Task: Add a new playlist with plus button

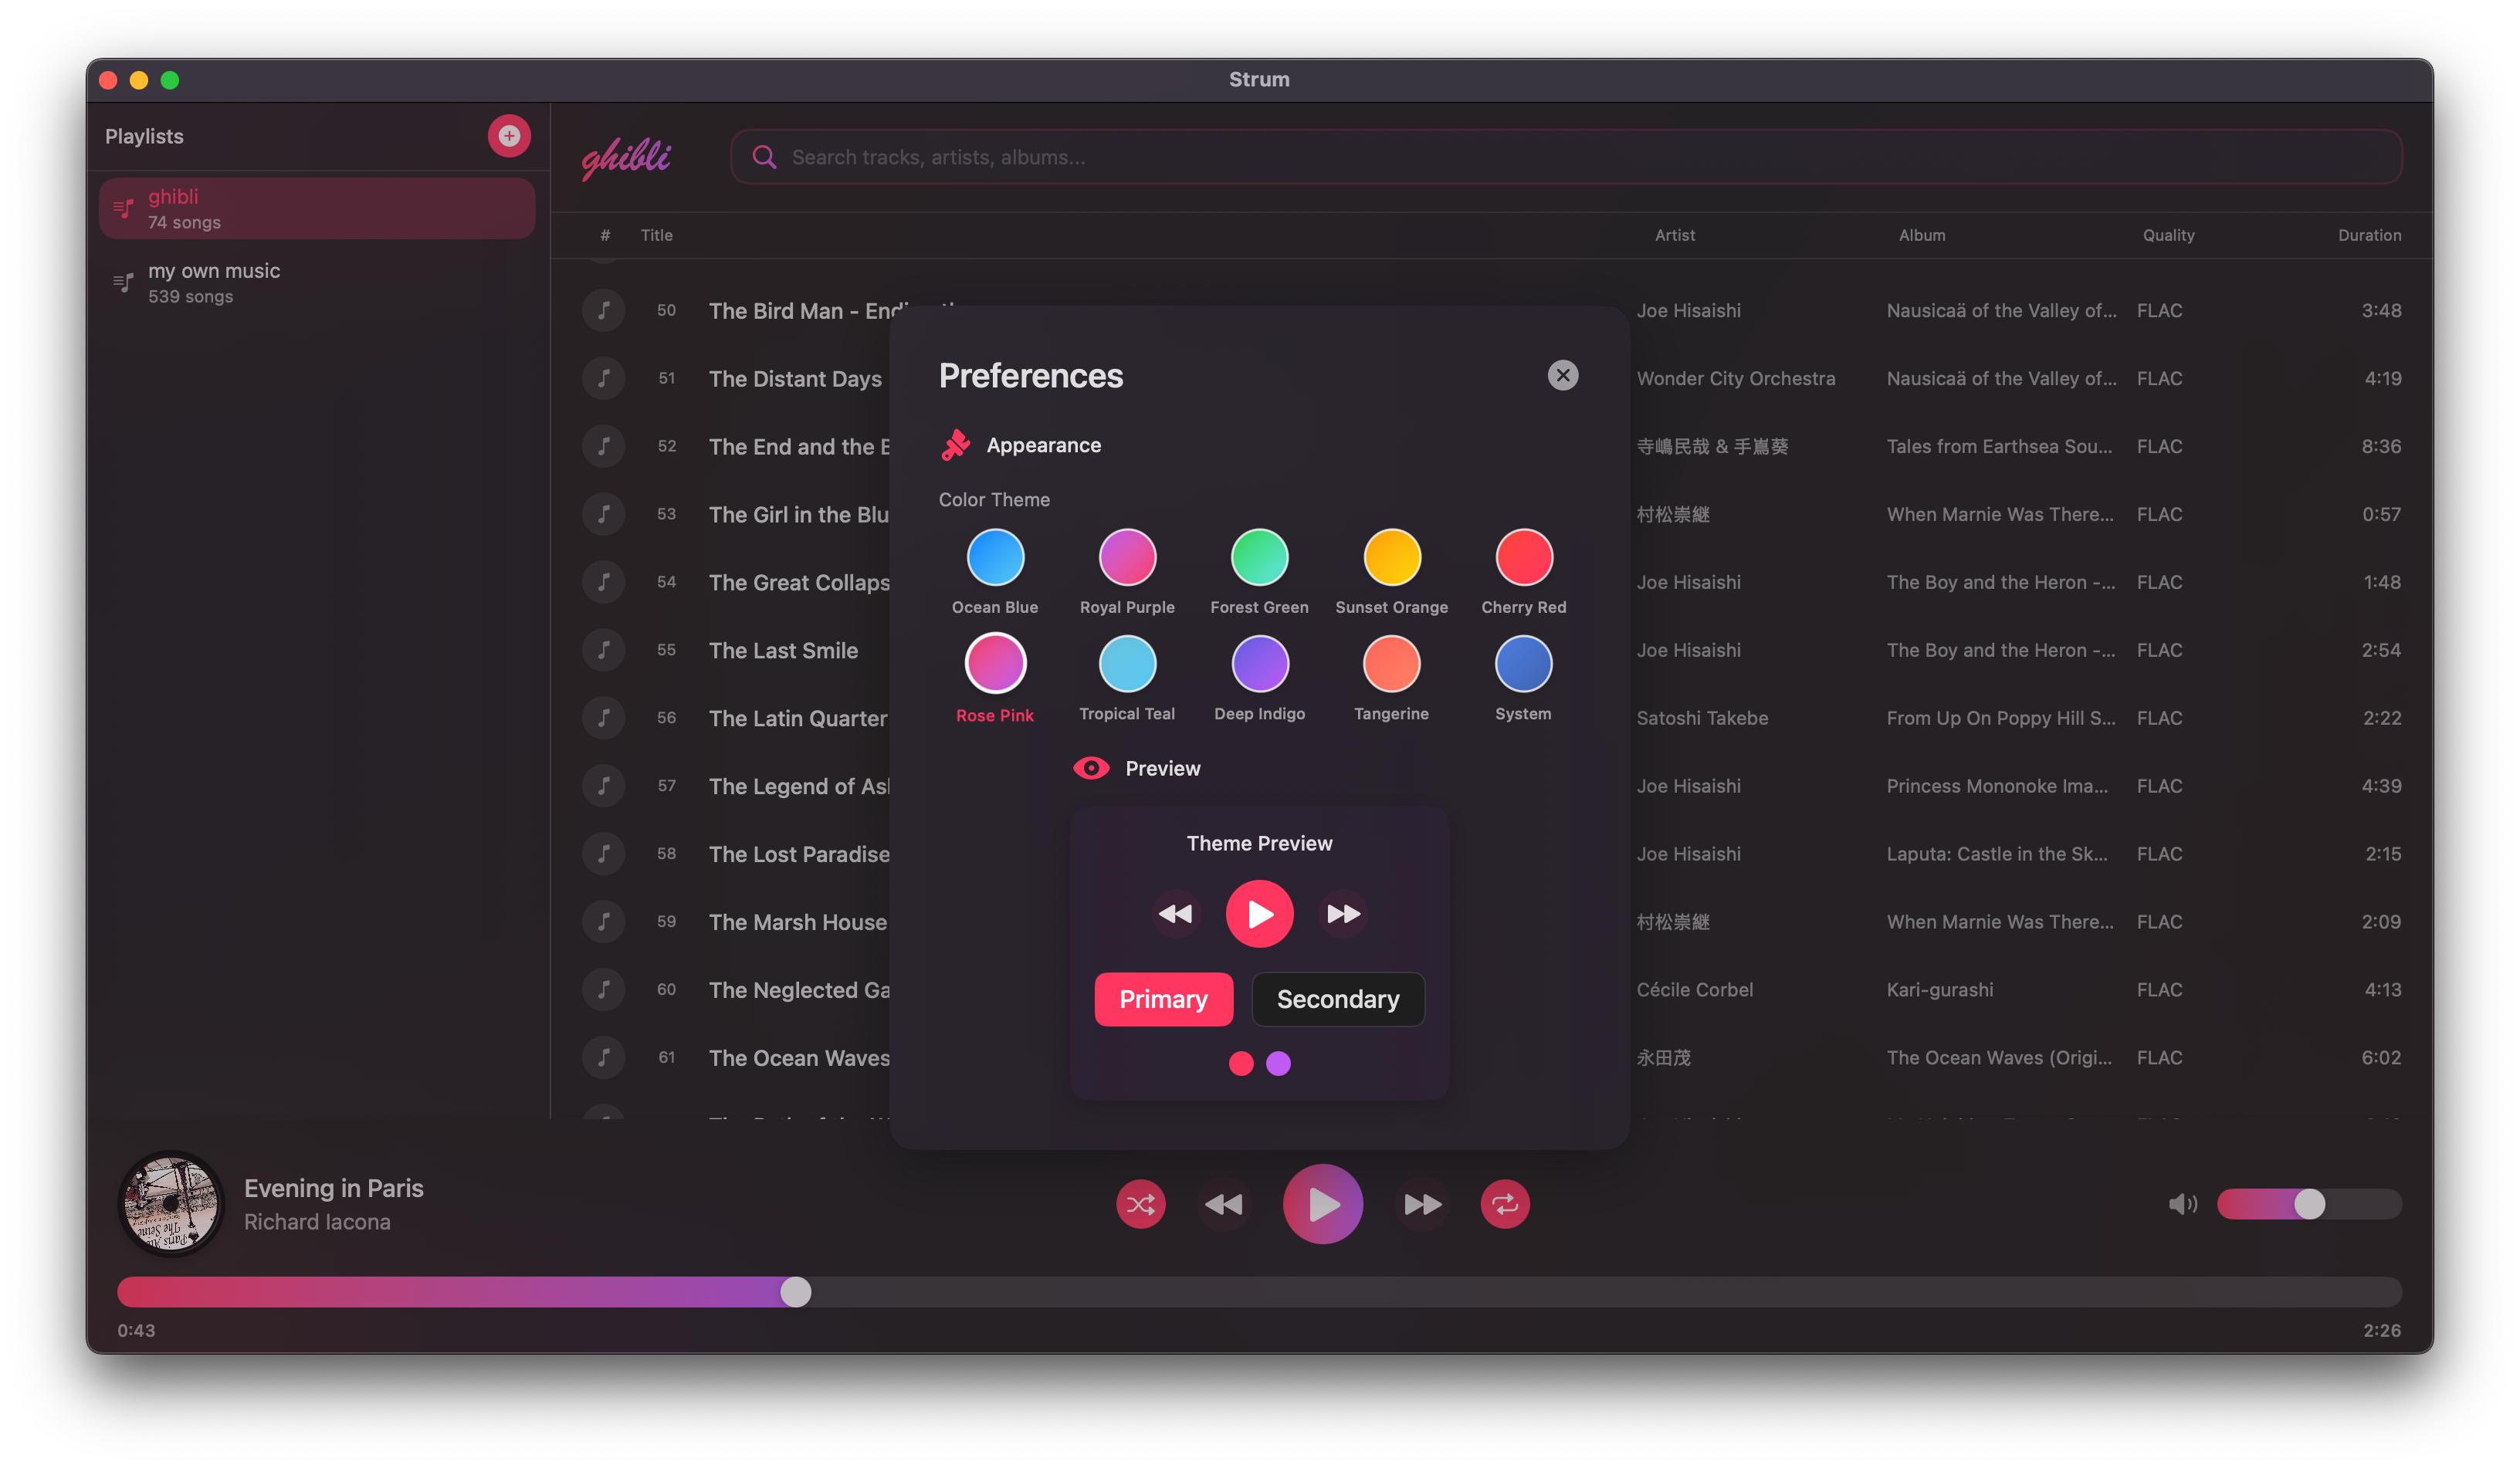Action: coord(509,136)
